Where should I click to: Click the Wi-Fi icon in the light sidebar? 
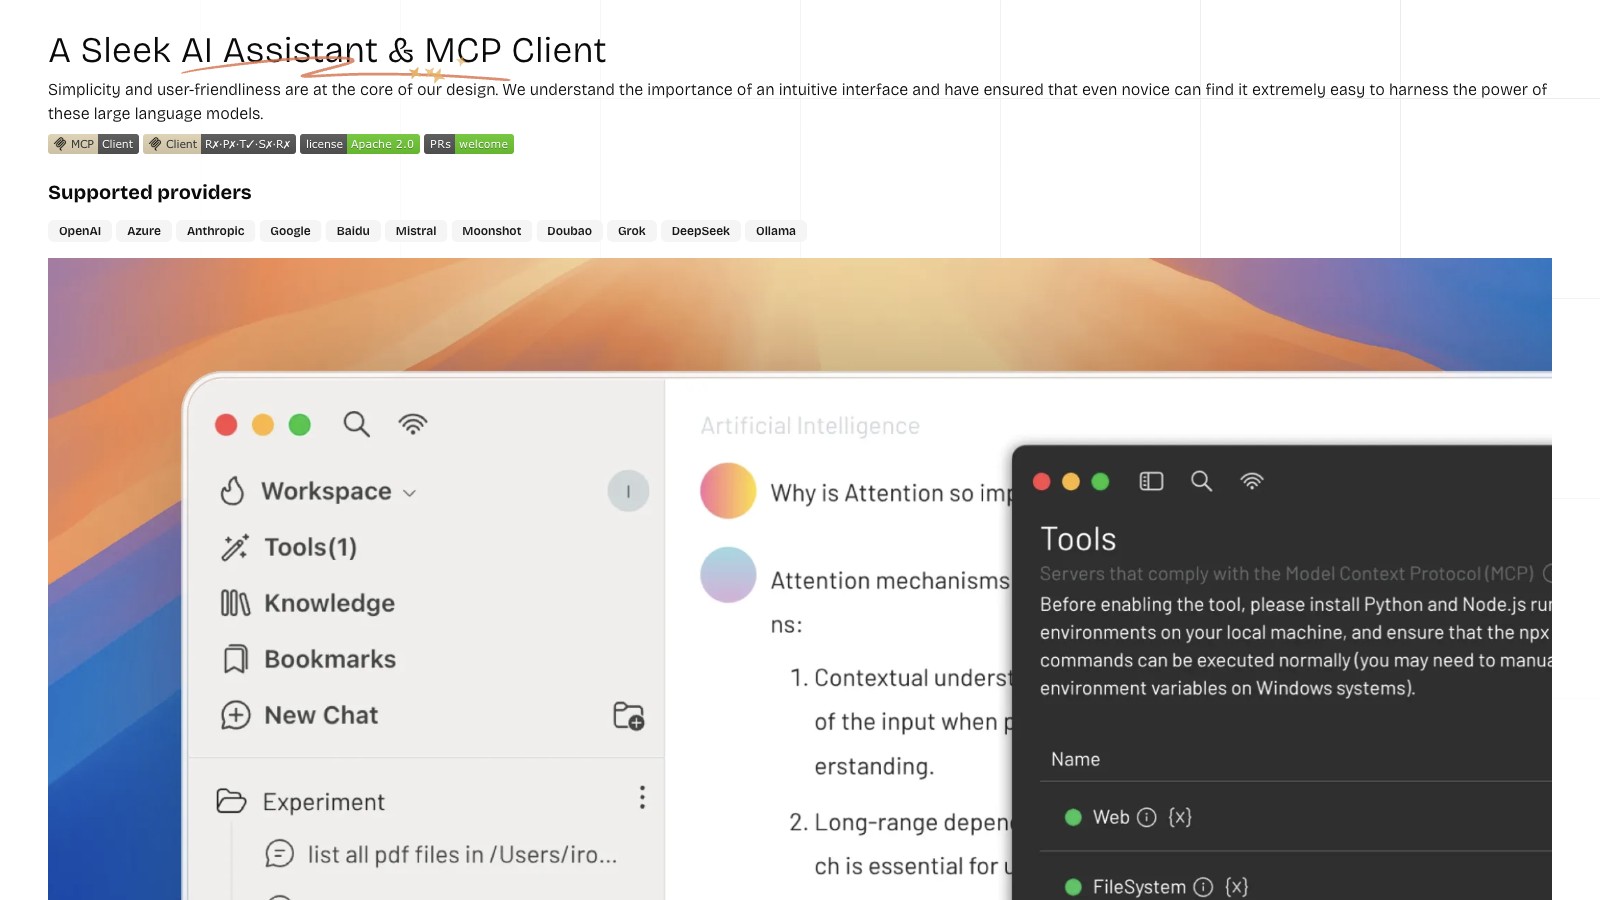click(x=412, y=424)
